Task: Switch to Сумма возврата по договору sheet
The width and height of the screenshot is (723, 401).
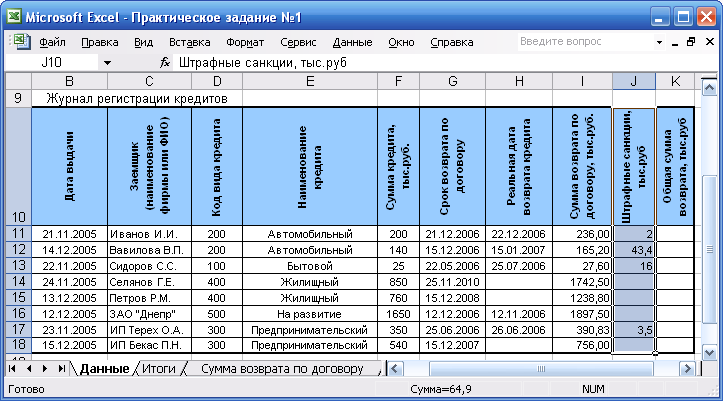Action: pyautogui.click(x=282, y=369)
